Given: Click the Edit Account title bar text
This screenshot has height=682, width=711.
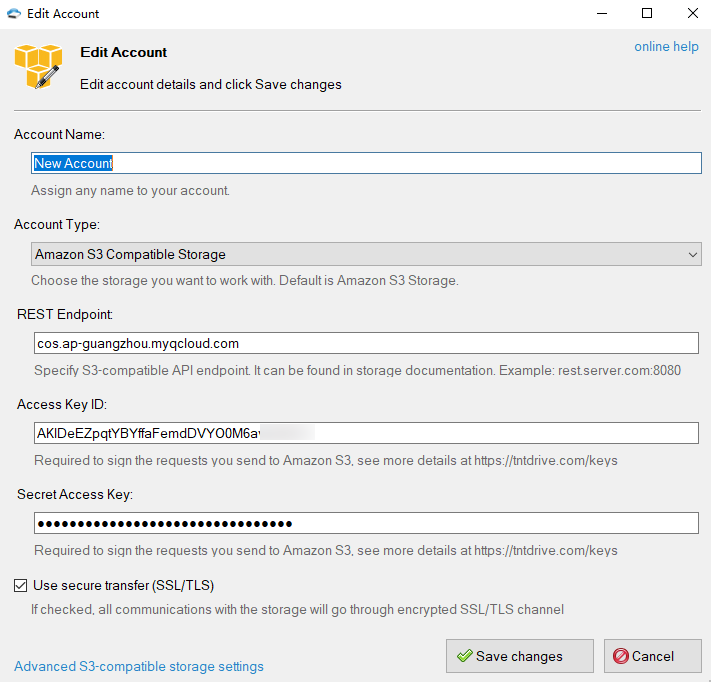Looking at the screenshot, I should point(64,14).
